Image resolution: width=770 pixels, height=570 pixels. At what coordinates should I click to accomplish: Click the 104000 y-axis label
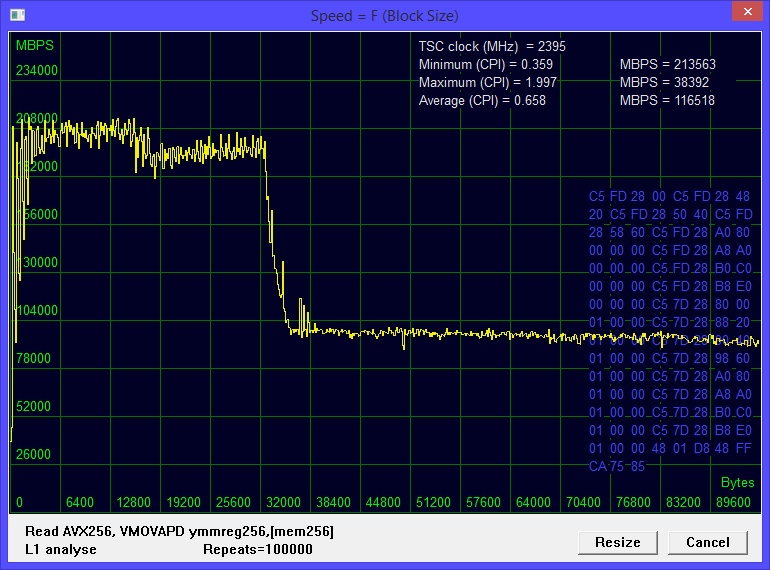pyautogui.click(x=36, y=310)
